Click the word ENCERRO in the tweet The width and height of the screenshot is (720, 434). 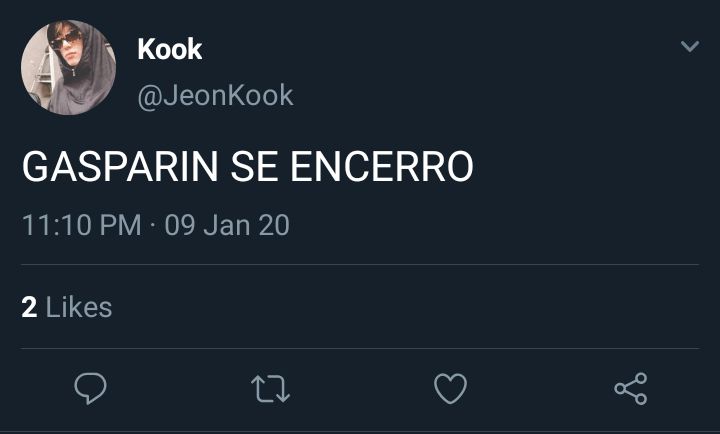click(382, 166)
